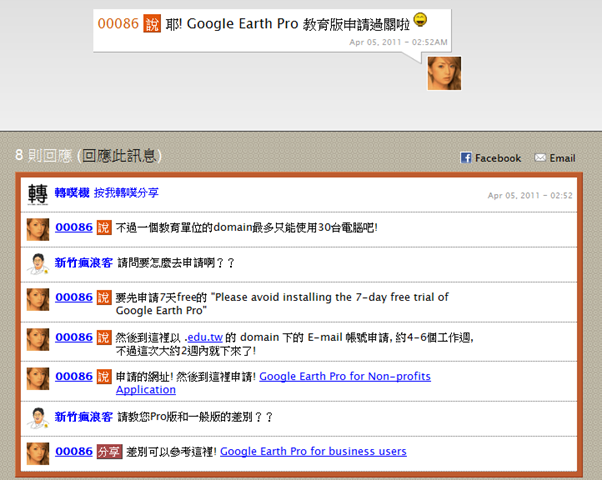Image resolution: width=602 pixels, height=480 pixels.
Task: Open the .edu.tw hyperlink
Action: click(205, 337)
